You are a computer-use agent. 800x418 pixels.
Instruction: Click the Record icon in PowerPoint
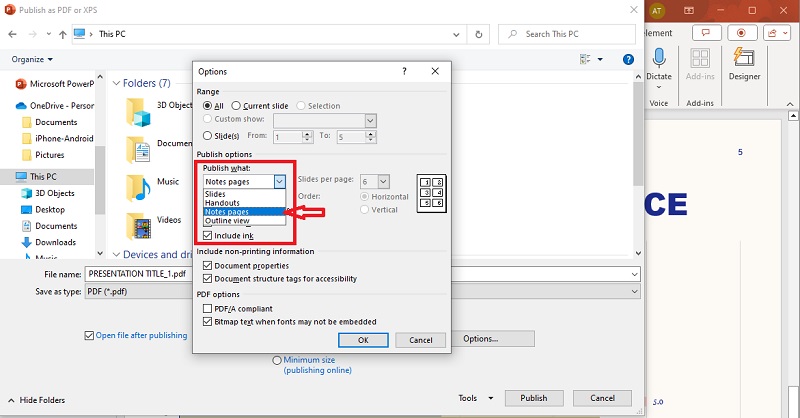pyautogui.click(x=741, y=33)
